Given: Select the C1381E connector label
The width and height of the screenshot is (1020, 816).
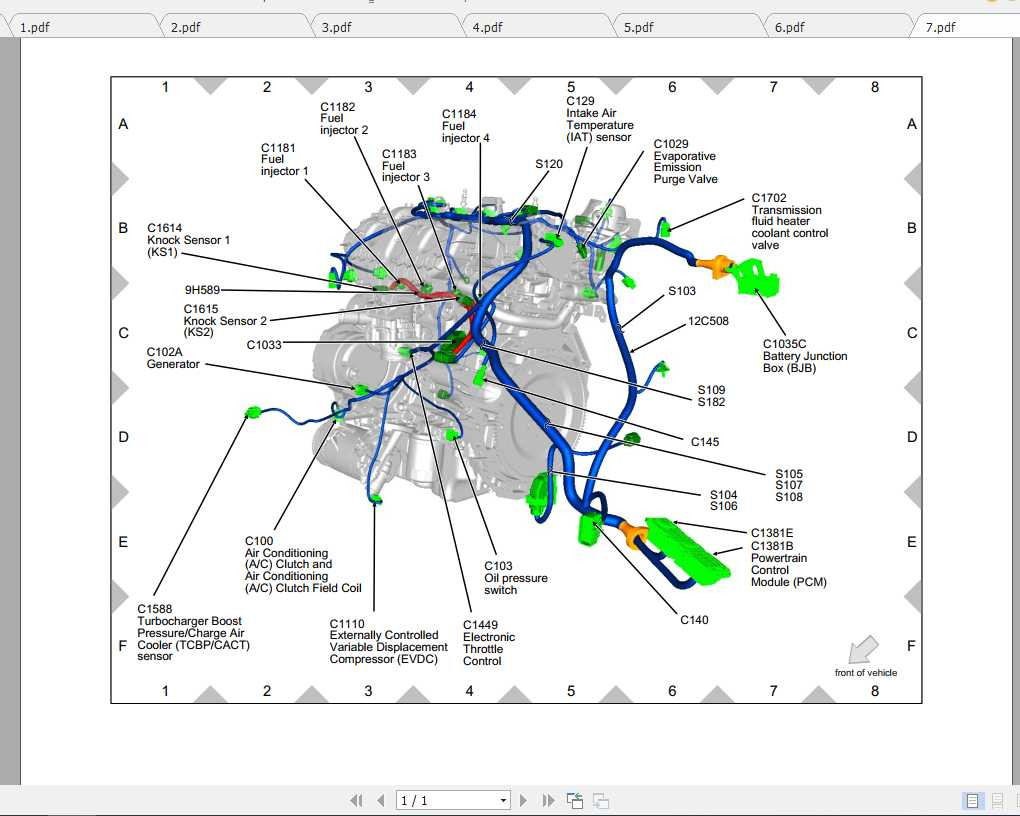Looking at the screenshot, I should (x=772, y=533).
